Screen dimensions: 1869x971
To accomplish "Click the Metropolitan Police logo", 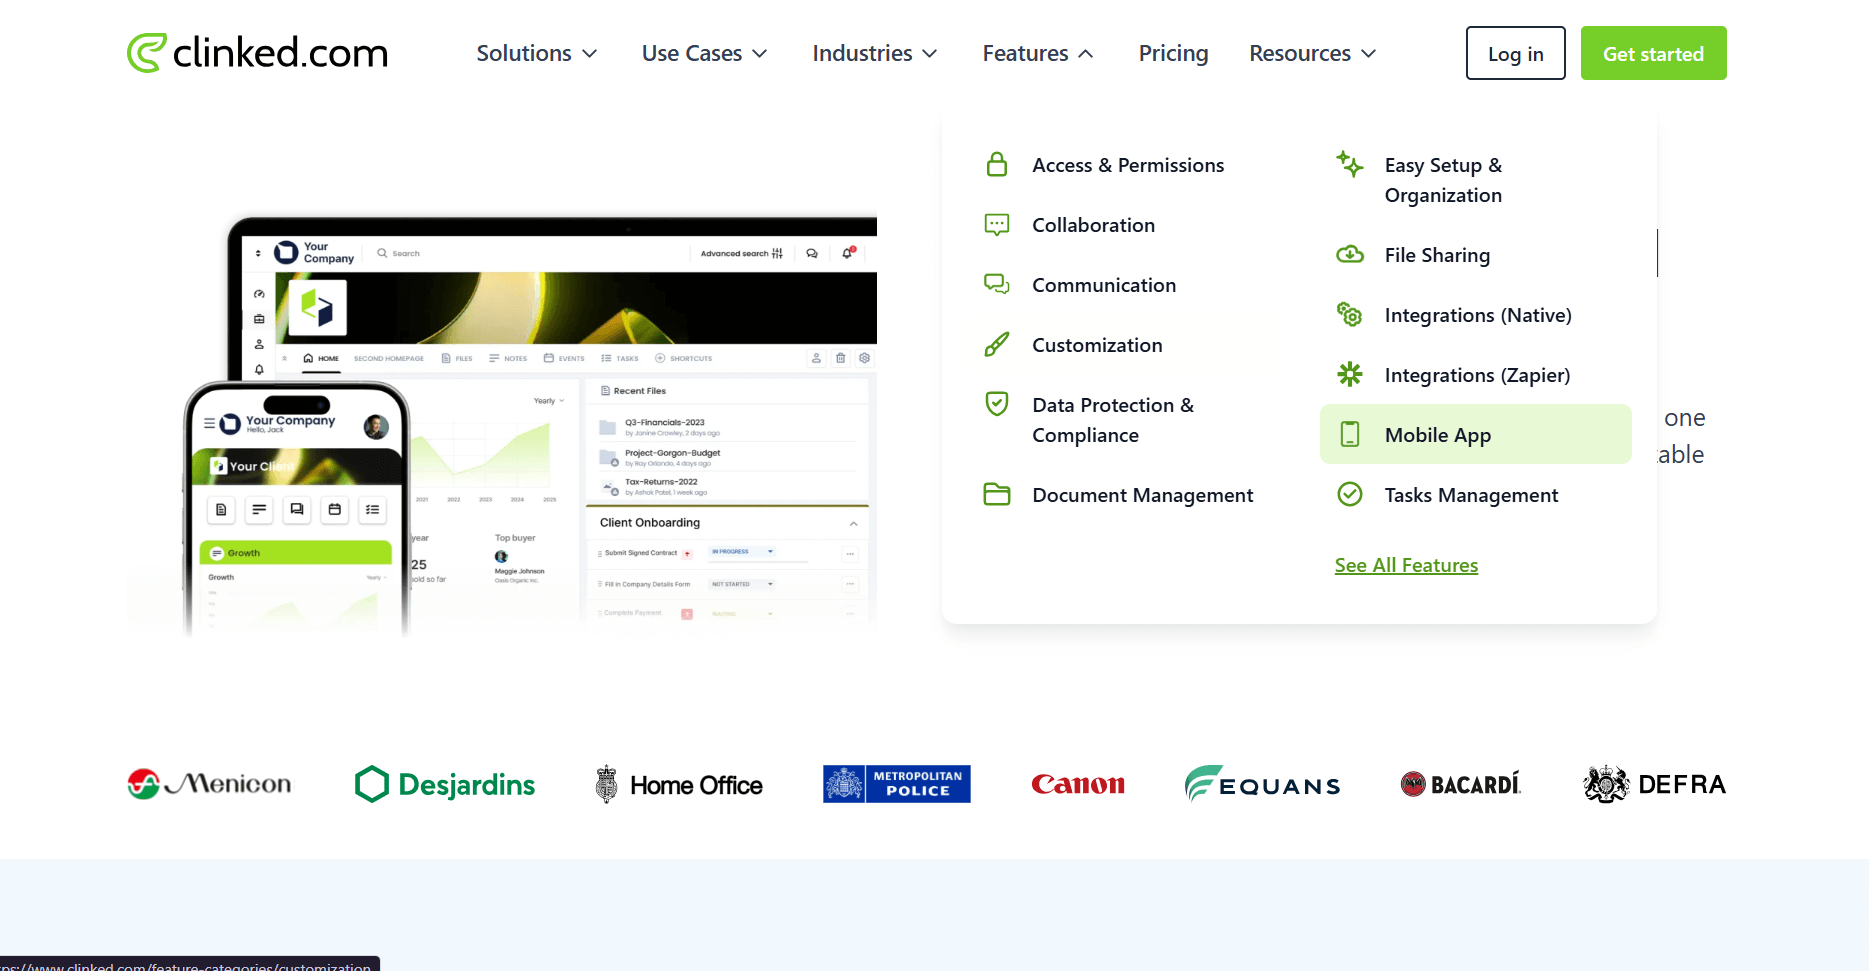I will pos(896,784).
